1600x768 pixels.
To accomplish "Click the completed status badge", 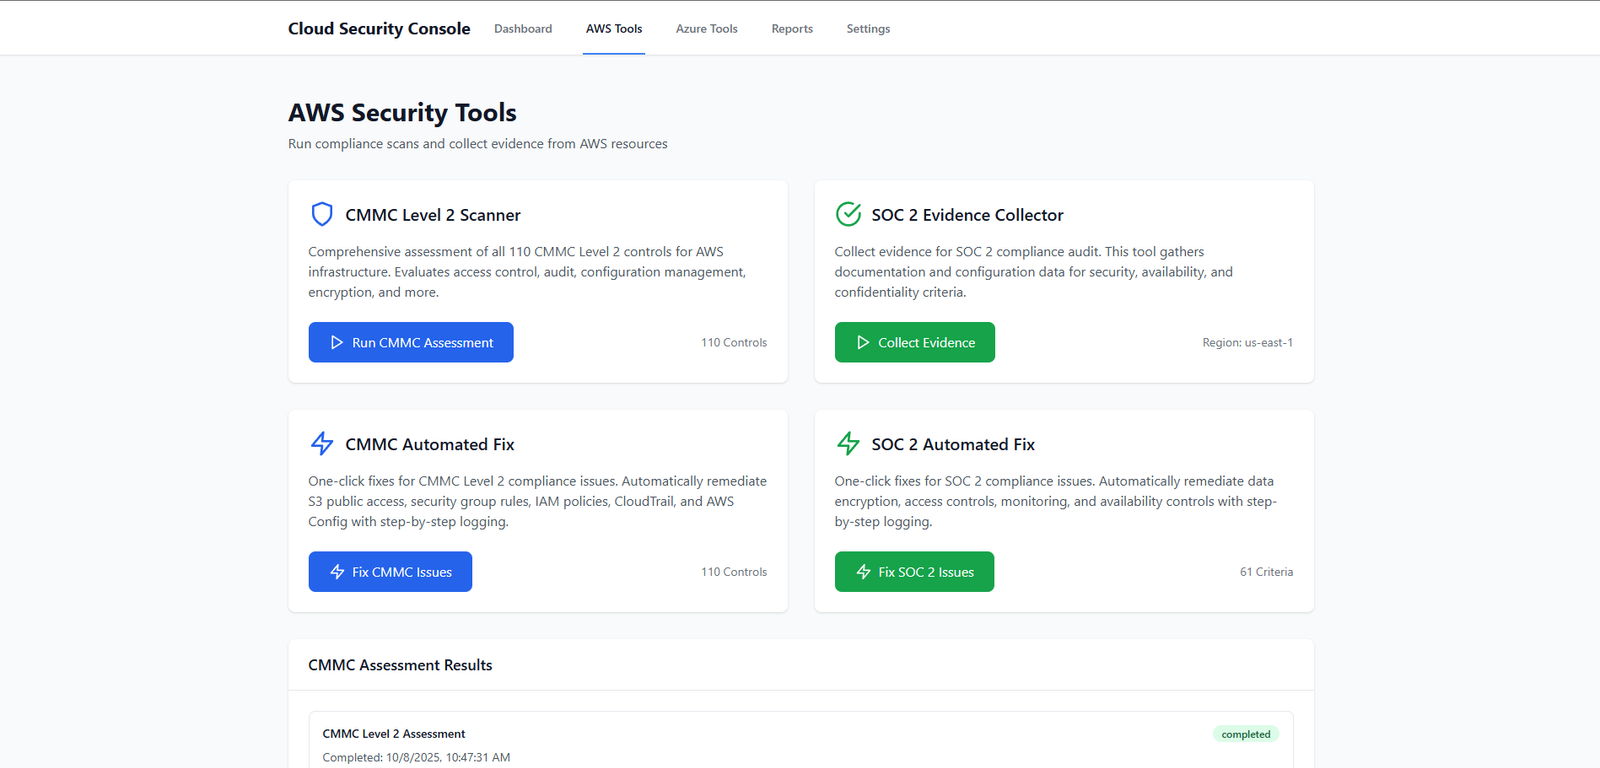I will [x=1246, y=734].
